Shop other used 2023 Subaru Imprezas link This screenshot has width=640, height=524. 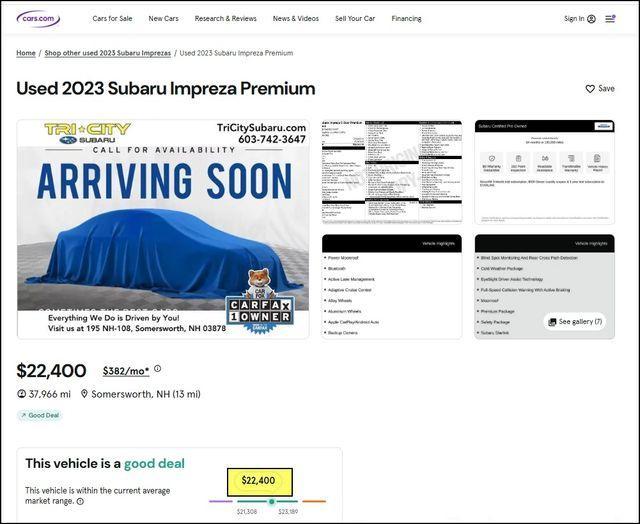pos(107,53)
